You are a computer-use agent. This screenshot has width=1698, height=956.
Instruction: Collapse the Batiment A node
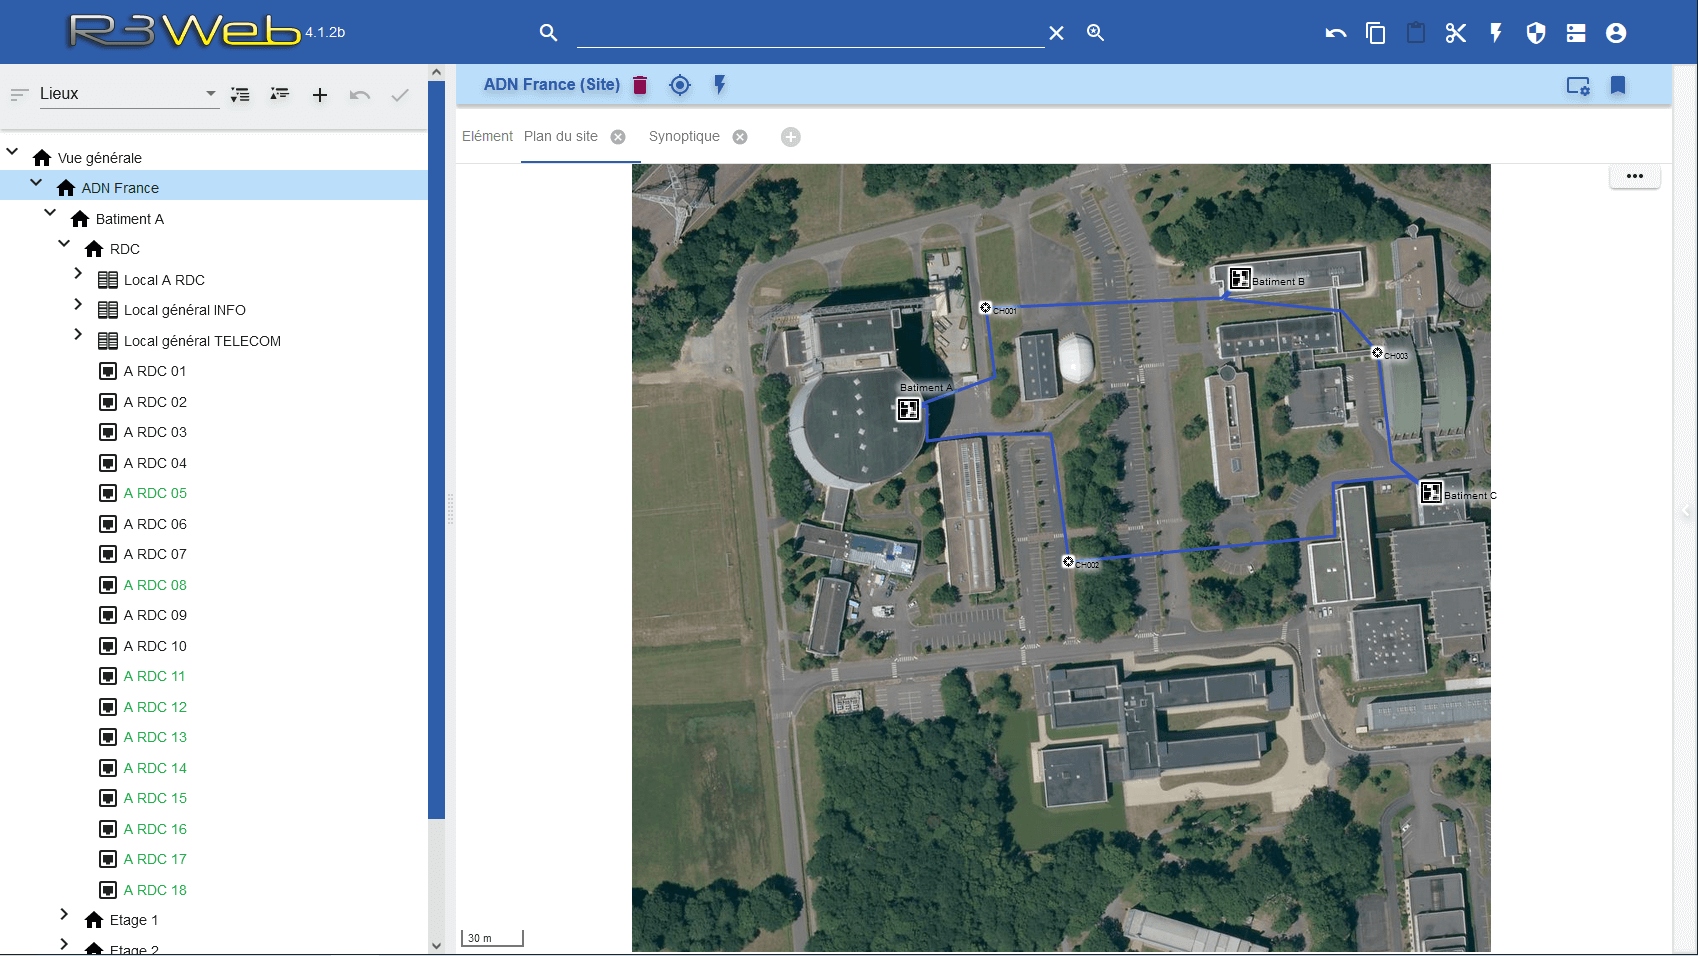tap(50, 213)
